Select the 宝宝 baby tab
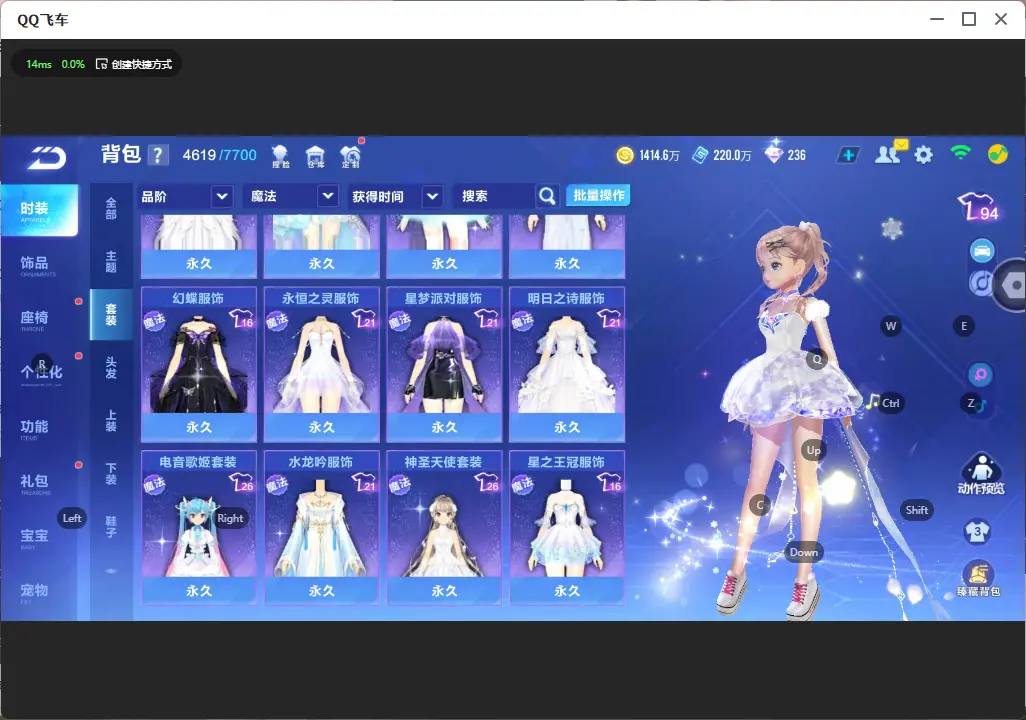Screen dimensions: 1026x720 pyautogui.click(x=39, y=537)
